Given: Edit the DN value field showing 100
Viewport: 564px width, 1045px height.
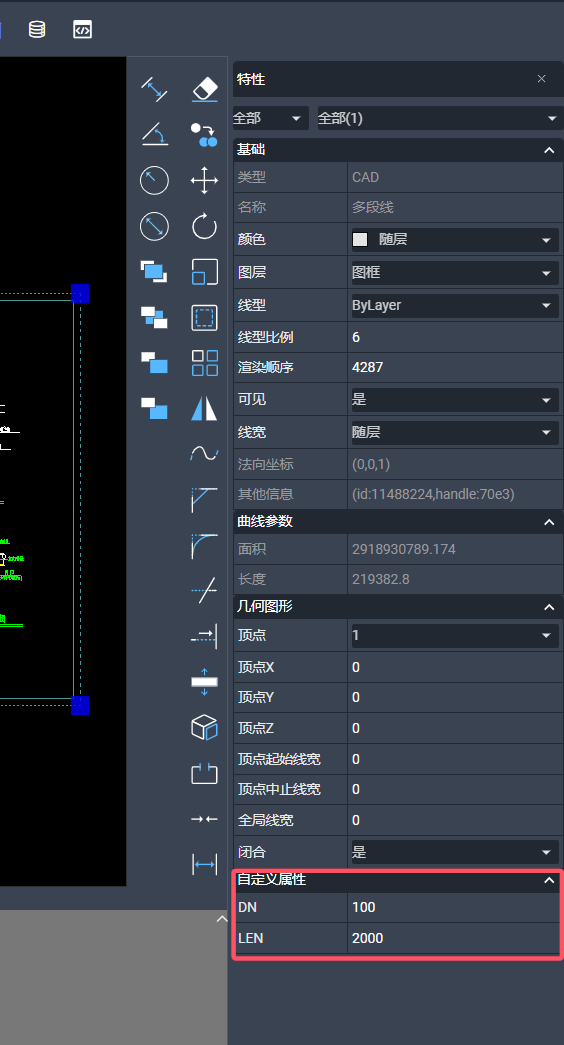Looking at the screenshot, I should [x=453, y=907].
